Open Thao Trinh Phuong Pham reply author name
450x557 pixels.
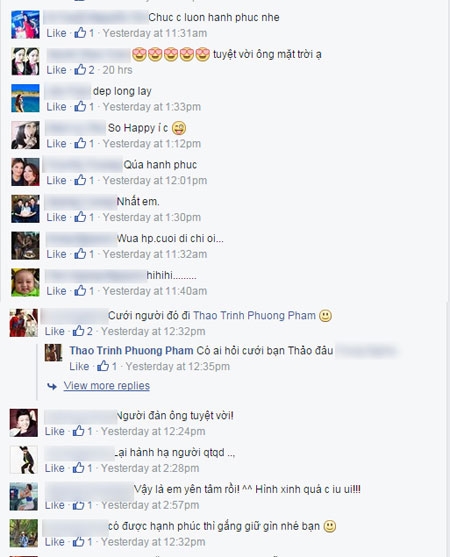131,351
